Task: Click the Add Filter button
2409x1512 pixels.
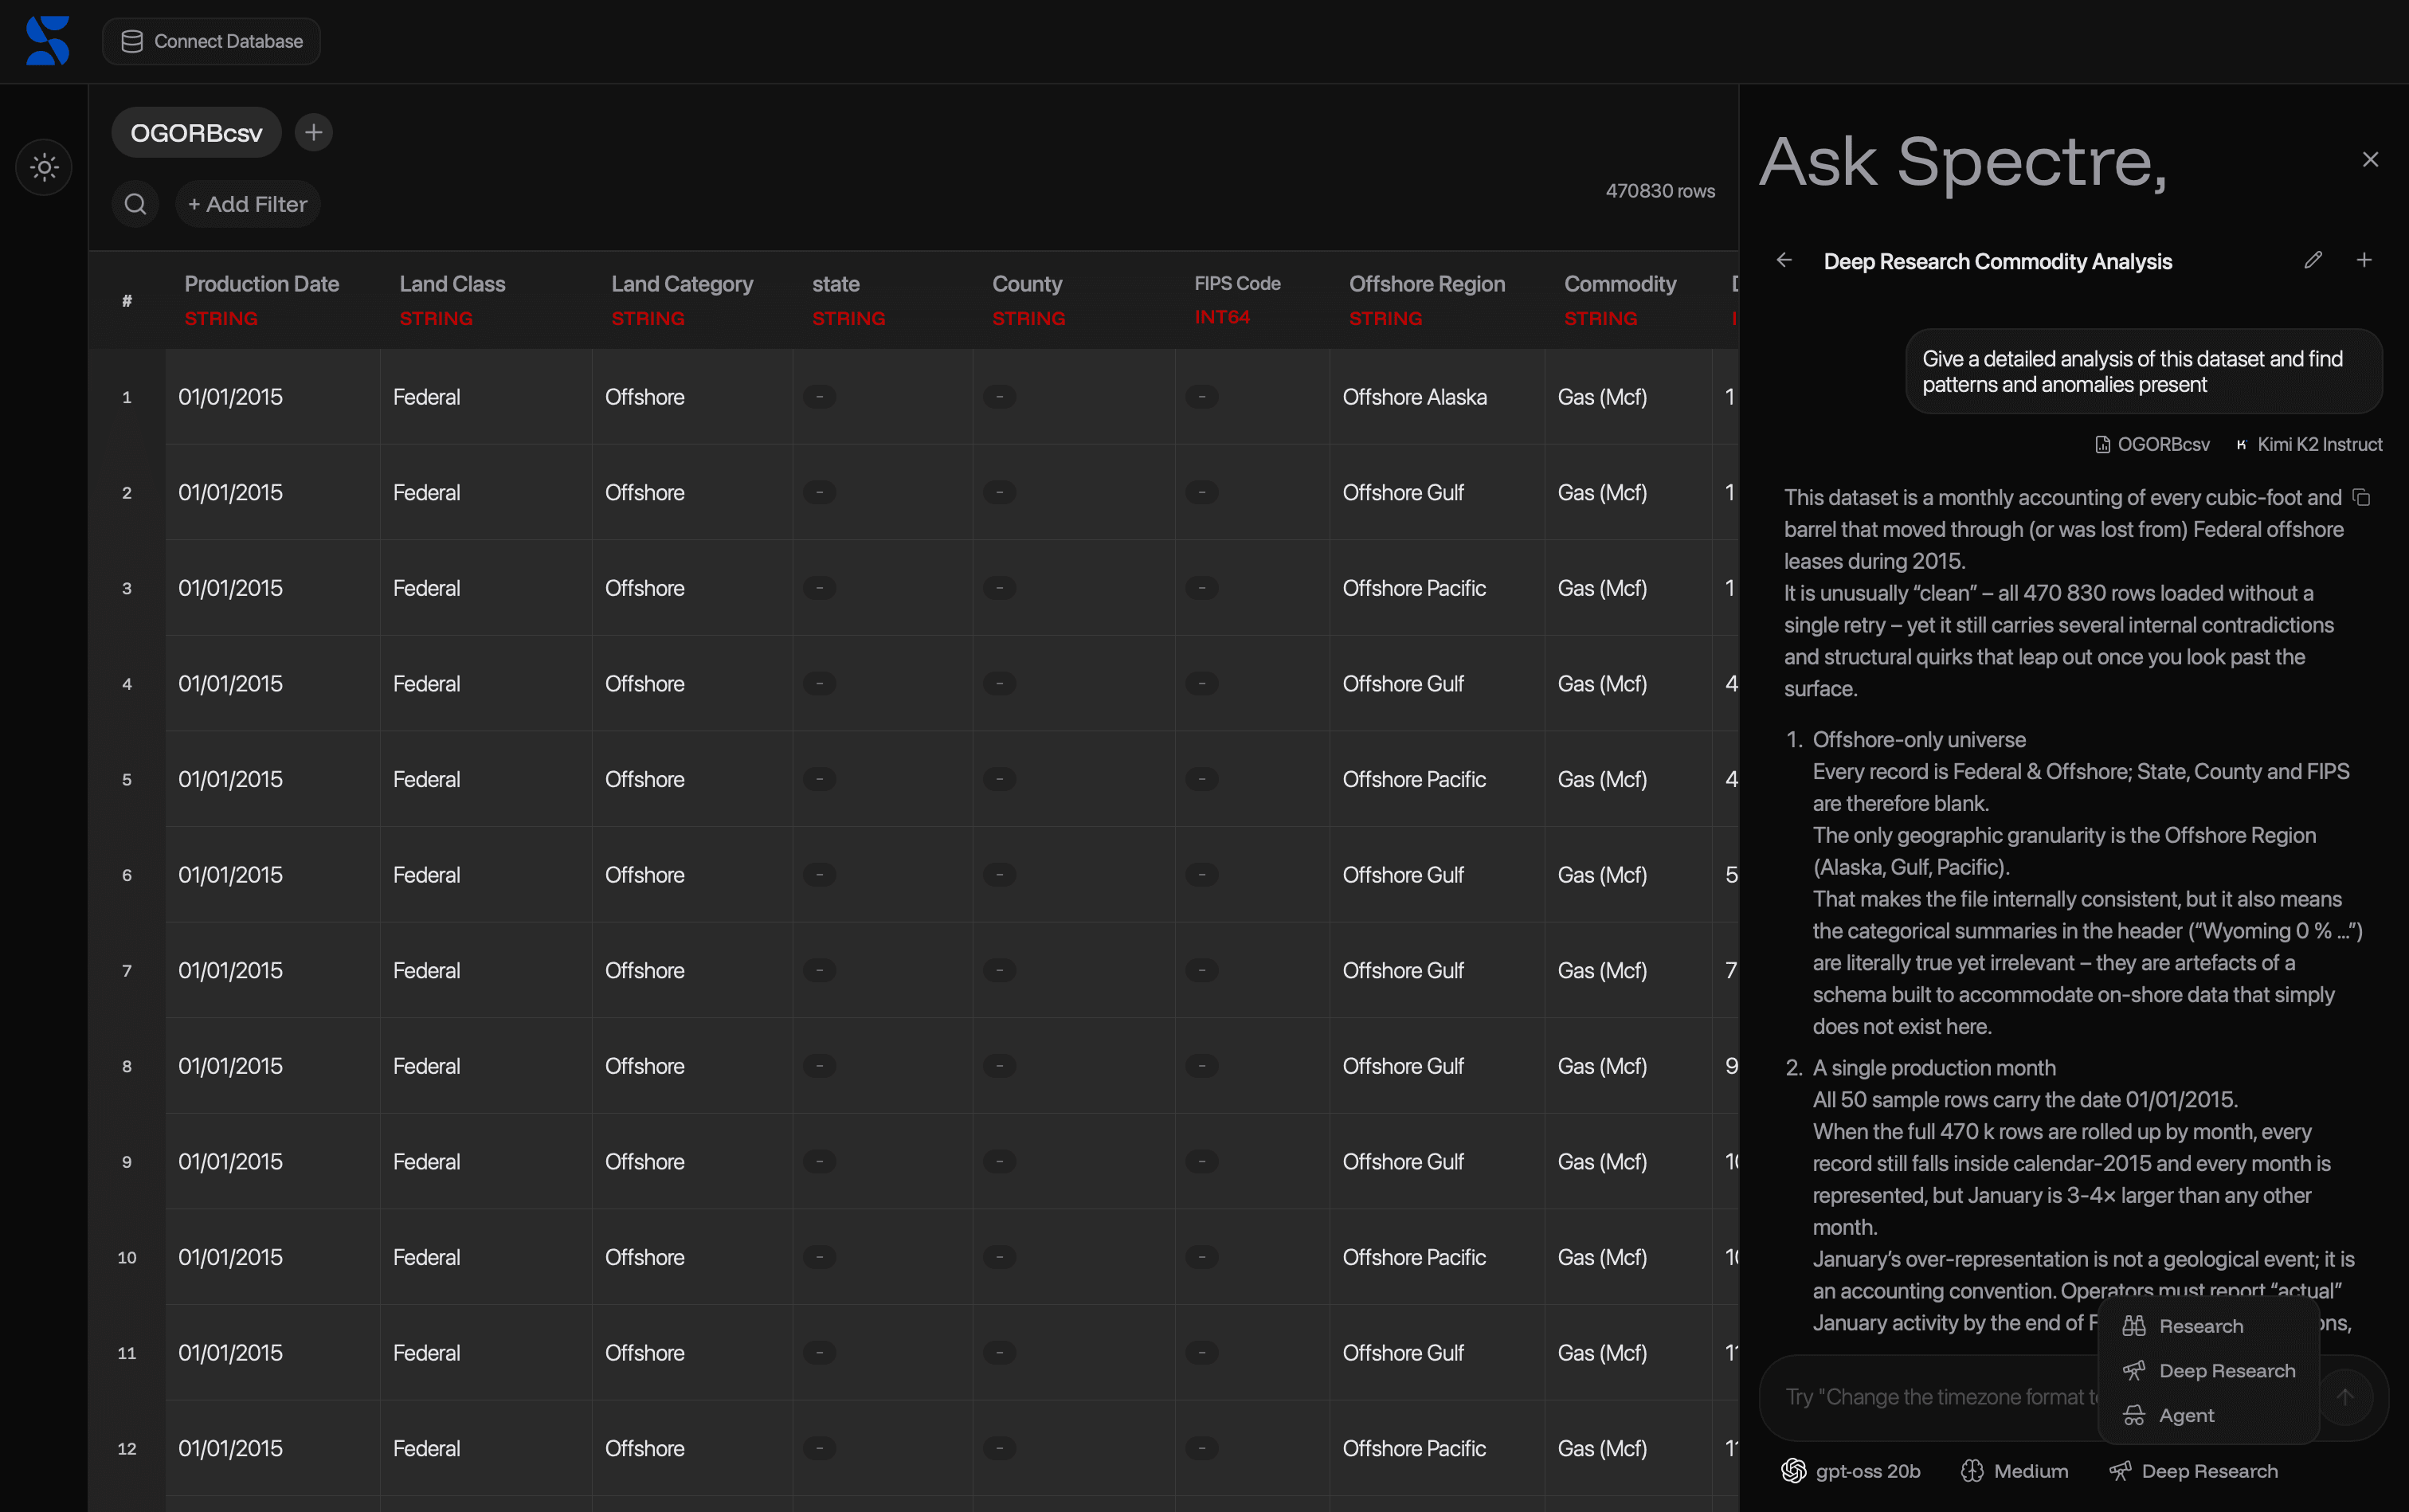Action: click(x=248, y=204)
